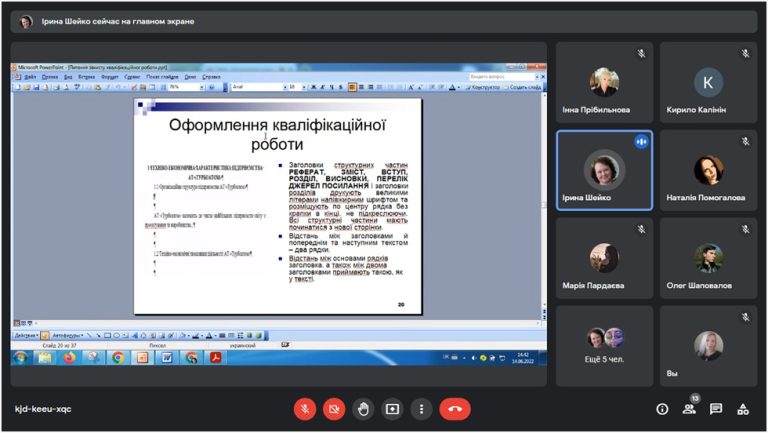The image size is (768, 433).
Task: Click the Ірина Шейко speaking tile
Action: pos(604,170)
